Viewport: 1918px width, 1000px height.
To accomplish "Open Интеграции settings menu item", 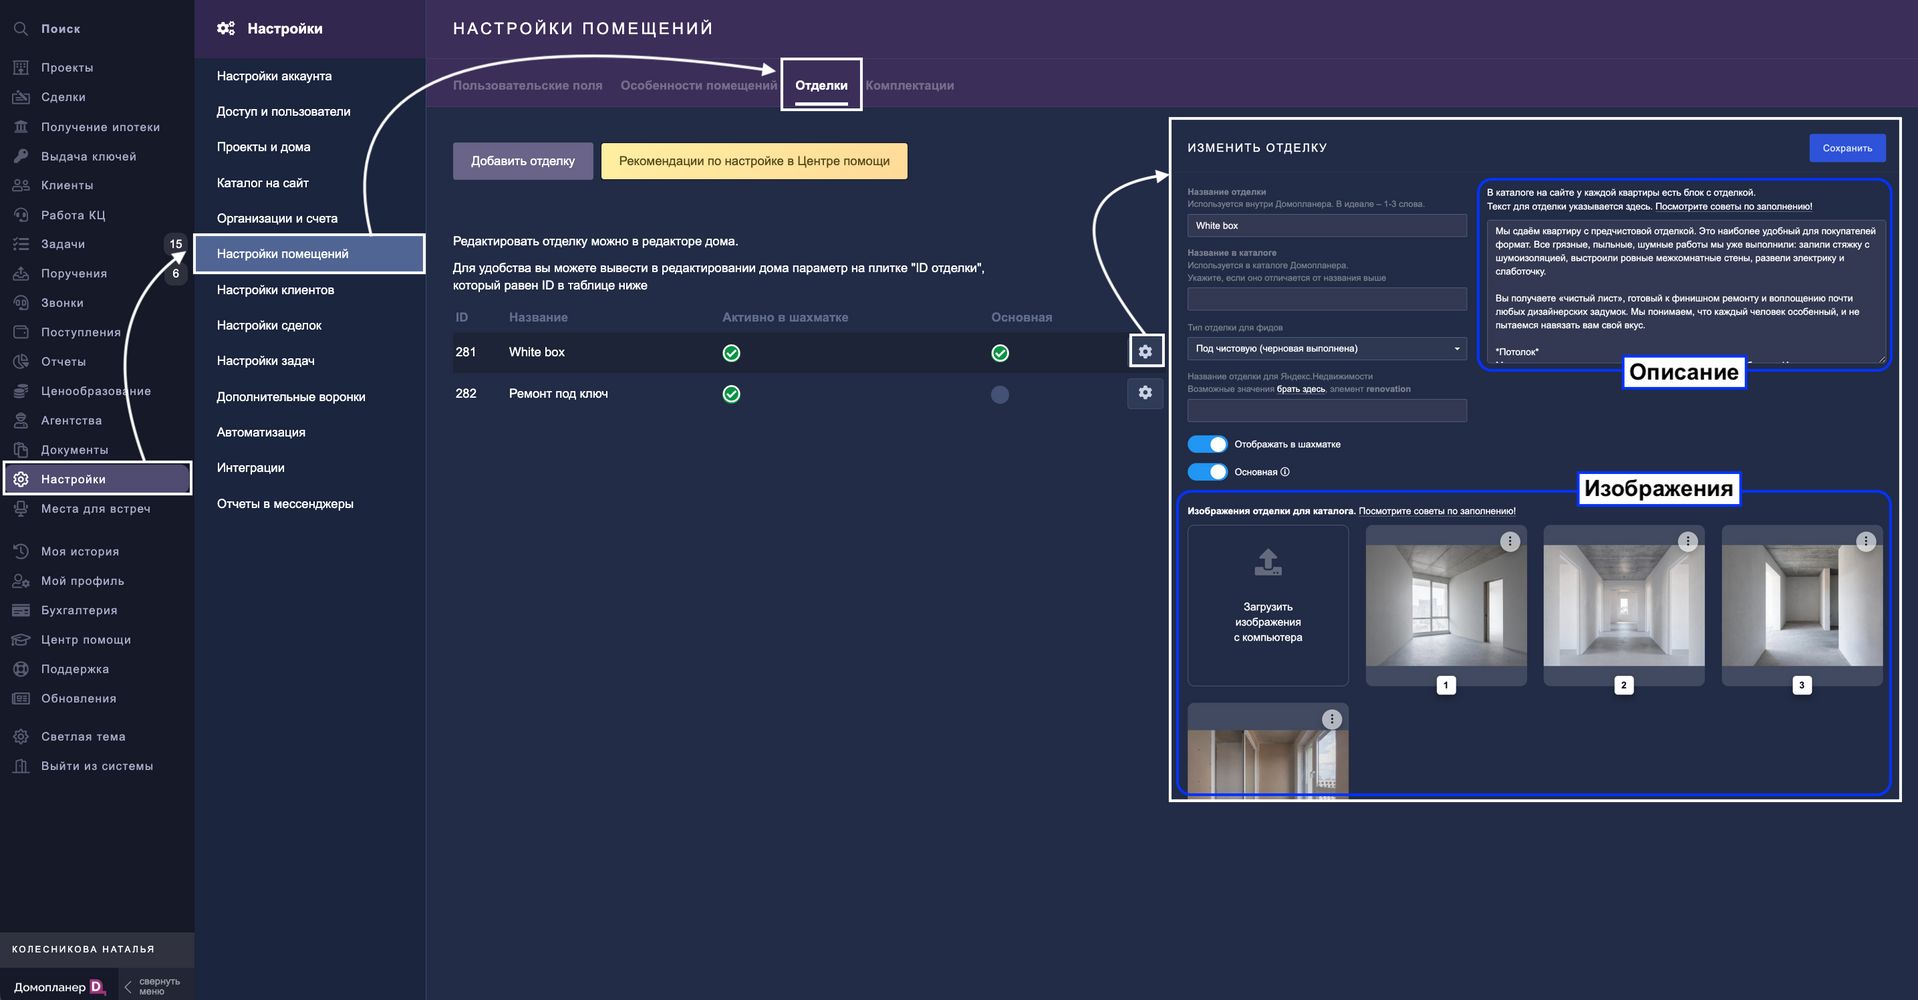I will (x=251, y=468).
